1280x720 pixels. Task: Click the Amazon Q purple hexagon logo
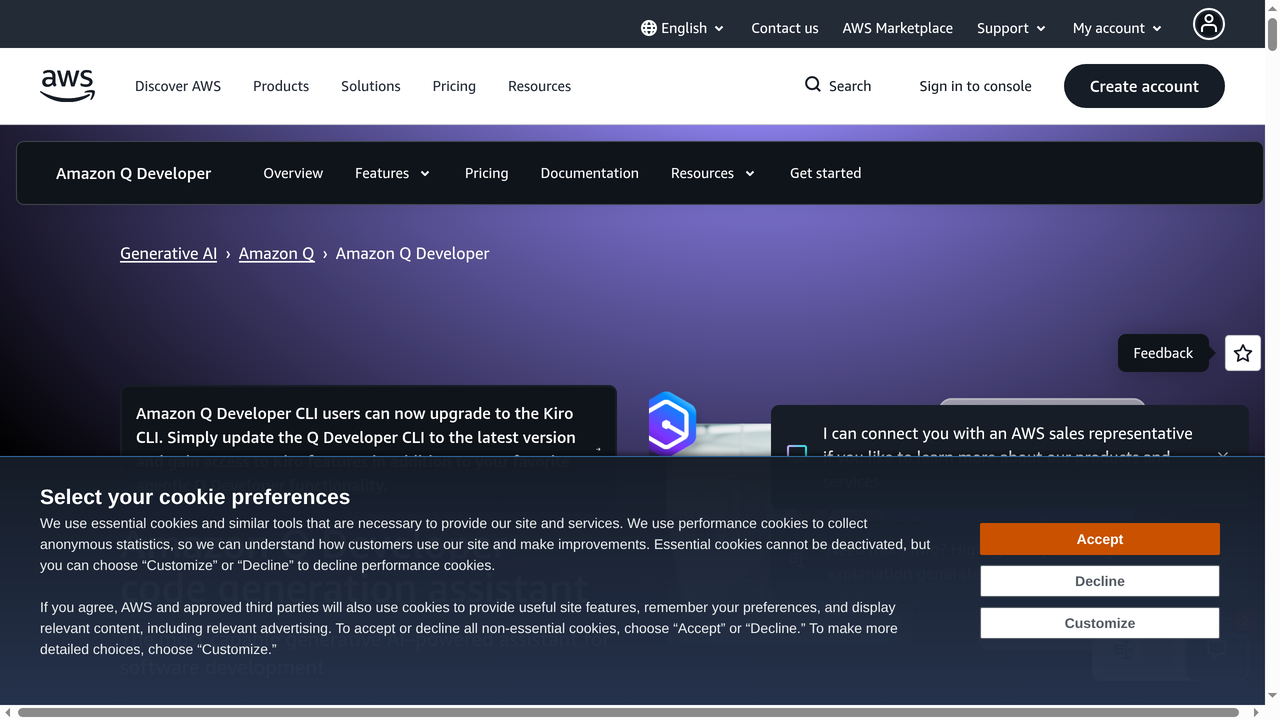[x=670, y=424]
